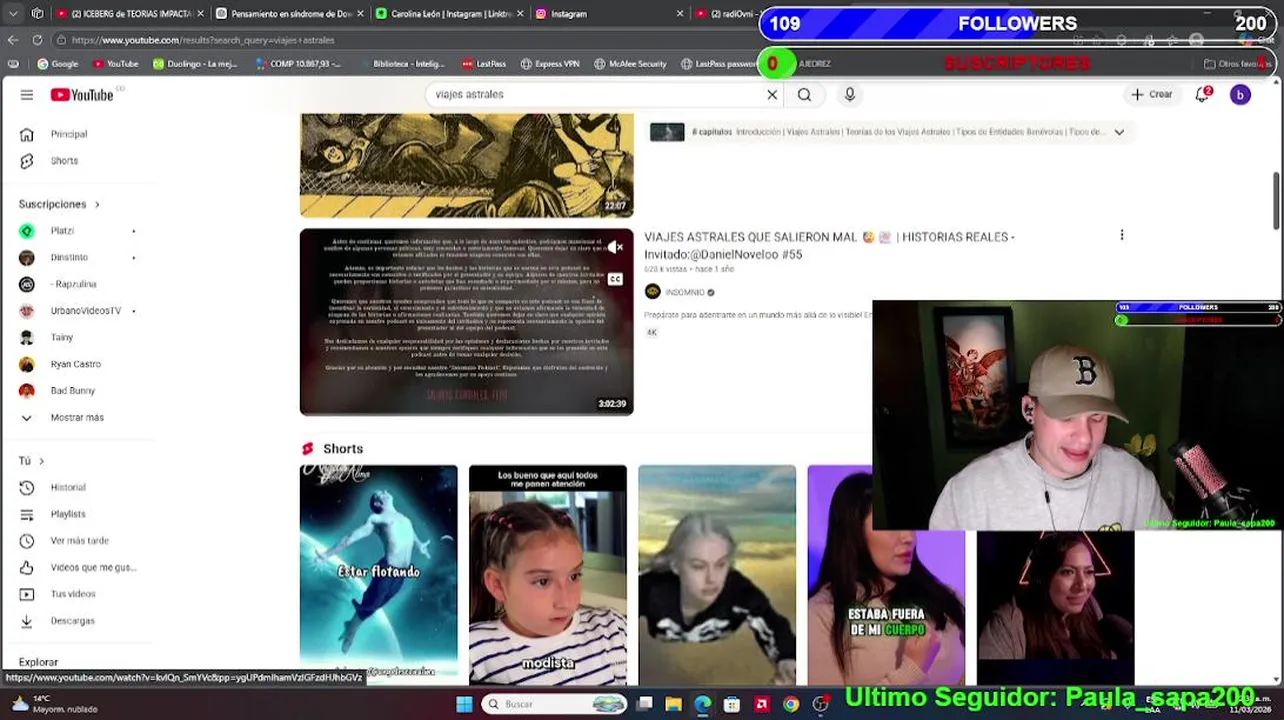Open Bad Bunny subscription channel
The width and height of the screenshot is (1284, 720).
point(72,391)
